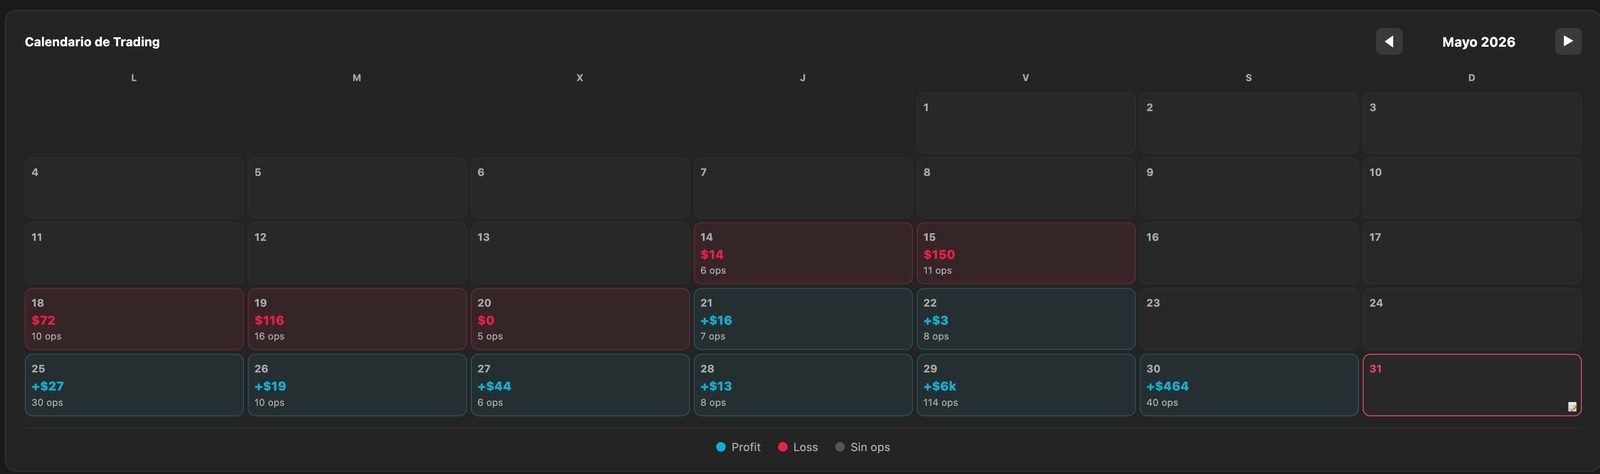Open day 19 with $116 loss
The width and height of the screenshot is (1600, 474).
pos(357,319)
